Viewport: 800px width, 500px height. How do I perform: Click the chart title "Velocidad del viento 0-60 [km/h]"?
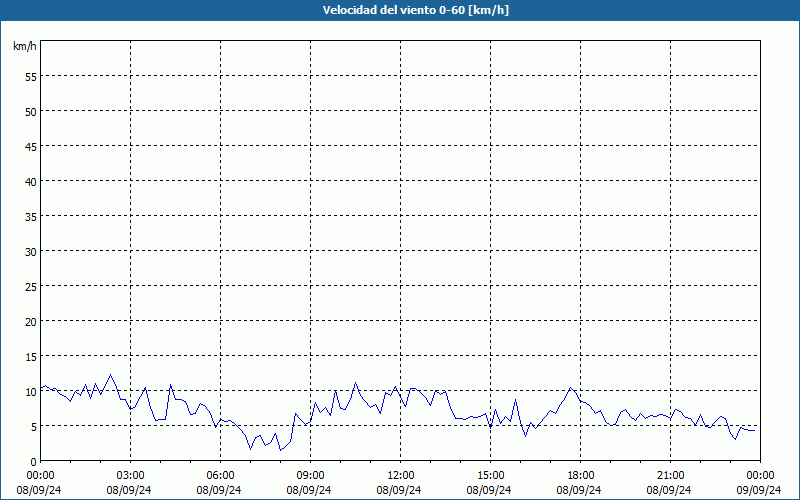point(416,10)
